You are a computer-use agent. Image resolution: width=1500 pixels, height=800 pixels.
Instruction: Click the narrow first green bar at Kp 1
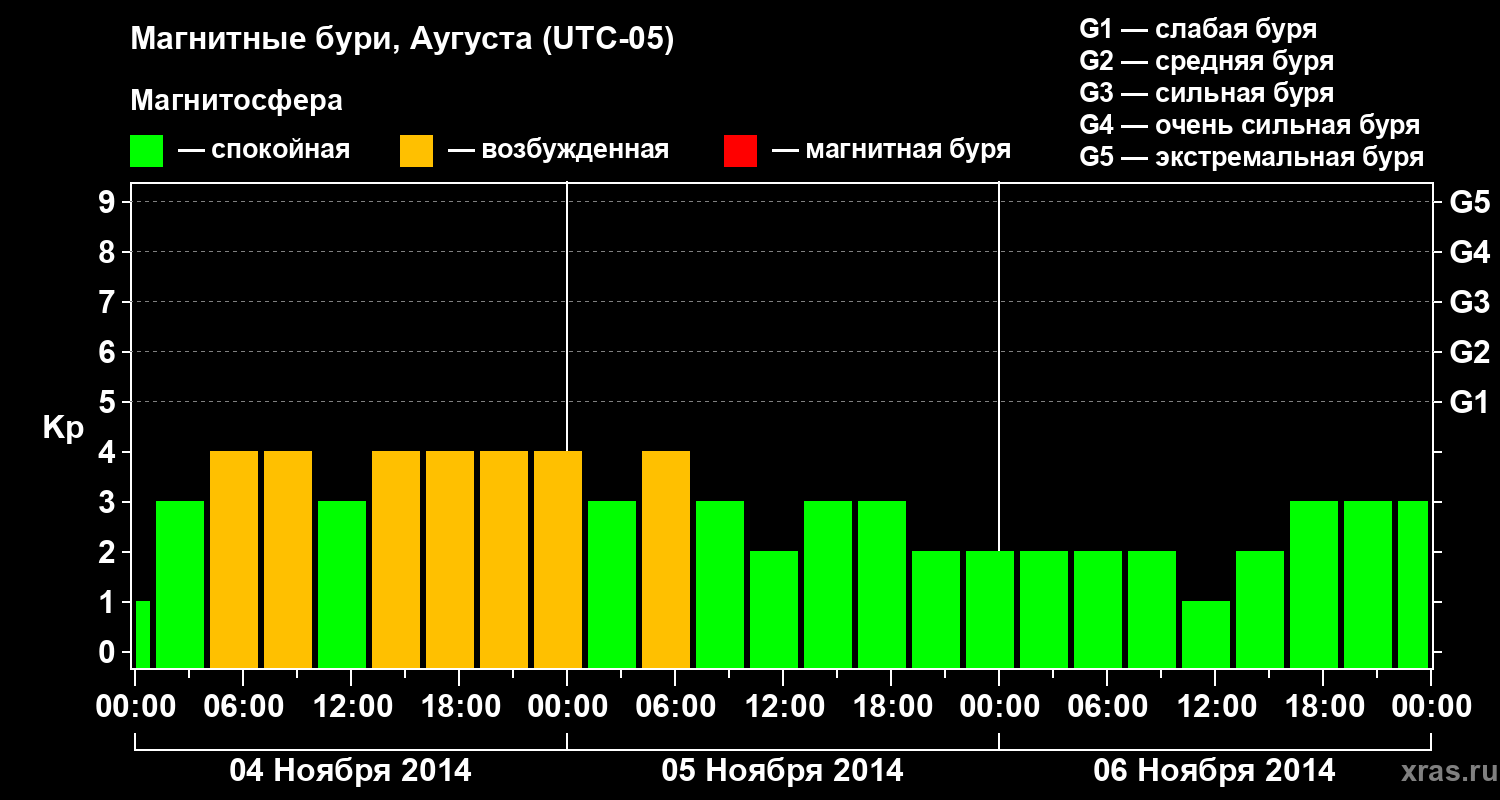click(x=142, y=634)
